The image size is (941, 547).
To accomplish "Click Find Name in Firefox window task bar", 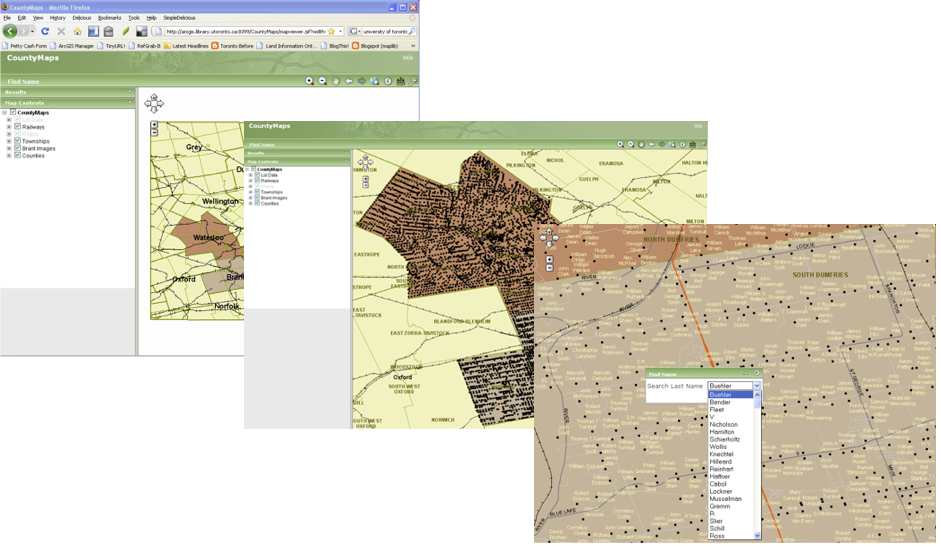I will pos(23,81).
